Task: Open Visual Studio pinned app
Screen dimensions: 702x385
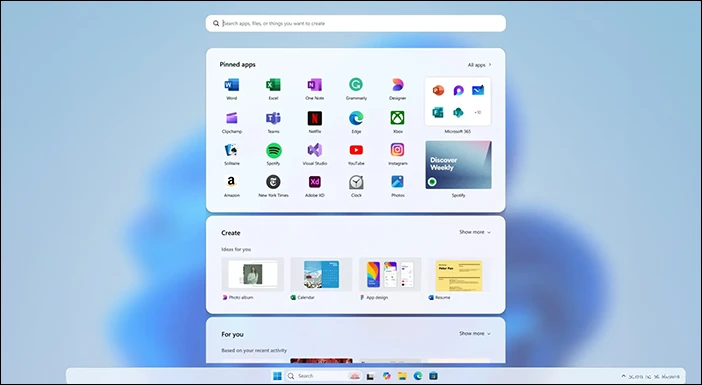Action: 315,150
